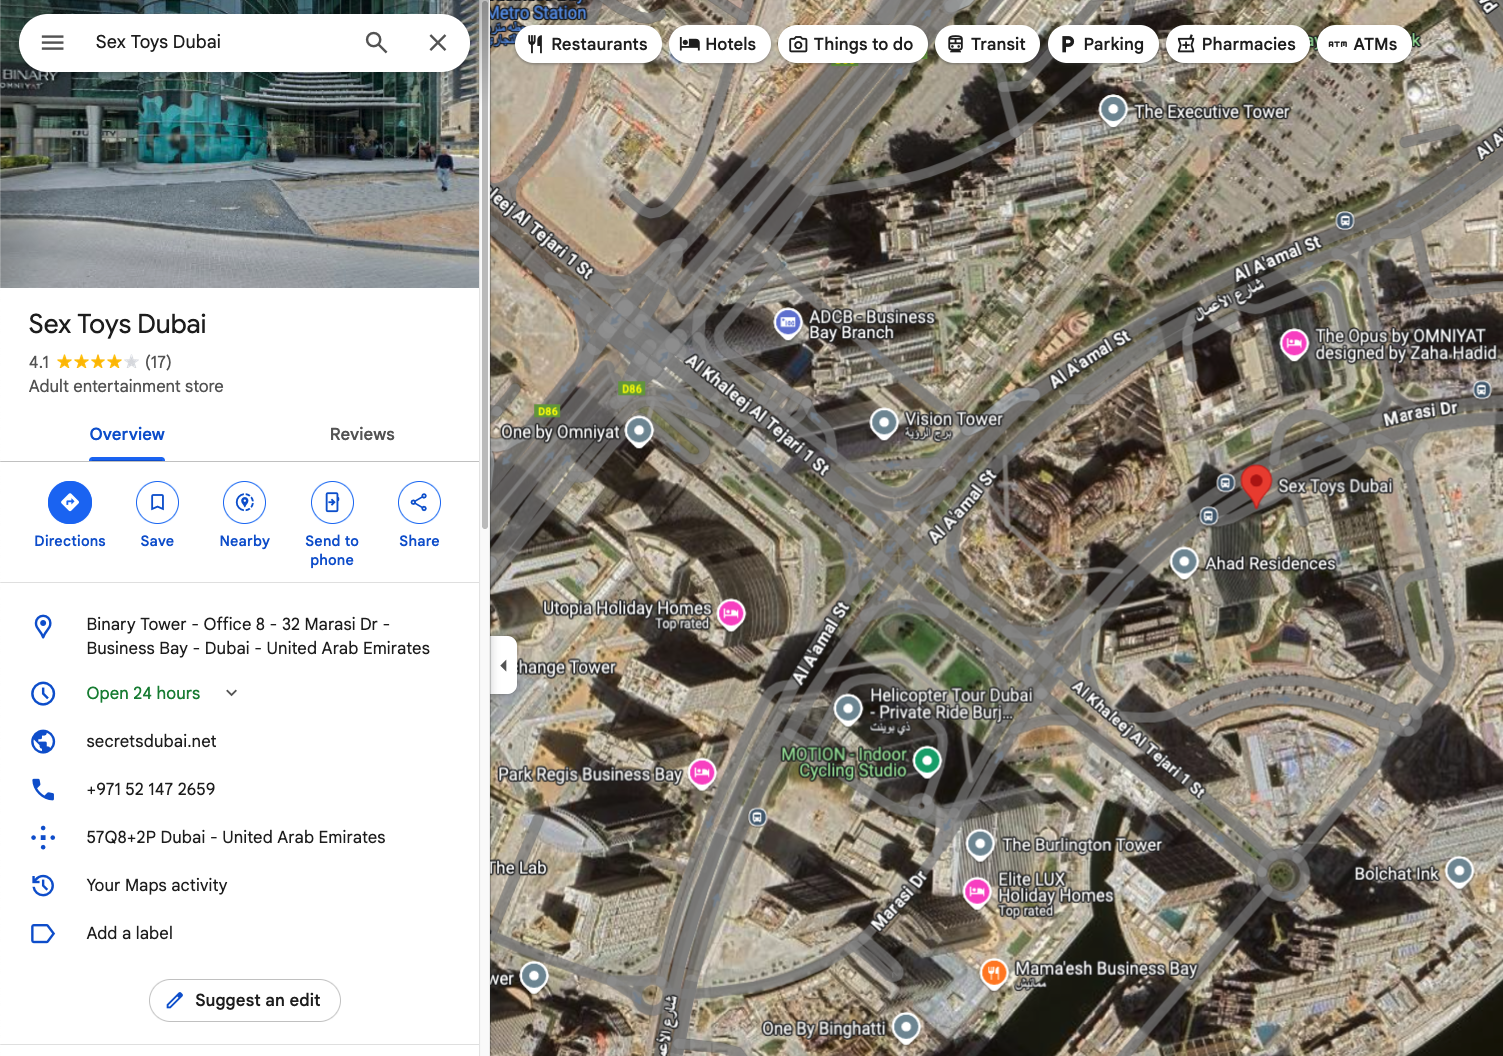
Task: Click the side panel vertical scrollbar
Action: coord(485,265)
